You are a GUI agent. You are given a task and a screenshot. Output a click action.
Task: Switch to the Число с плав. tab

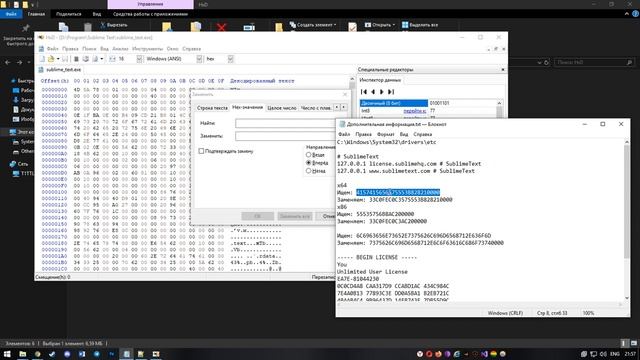(x=316, y=108)
